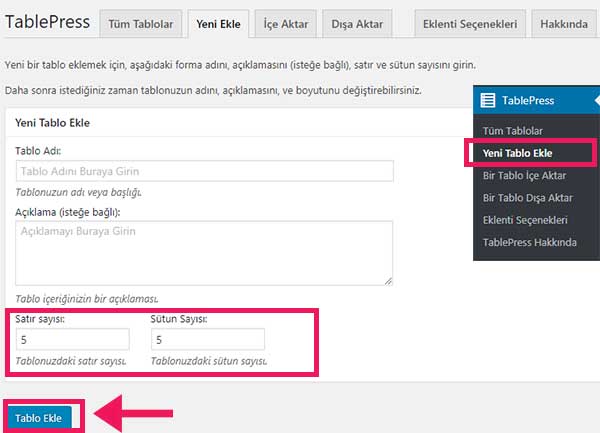Image resolution: width=600 pixels, height=433 pixels.
Task: Click the hint 'Tablonuzdaki satır sayısı.'
Action: 71,361
